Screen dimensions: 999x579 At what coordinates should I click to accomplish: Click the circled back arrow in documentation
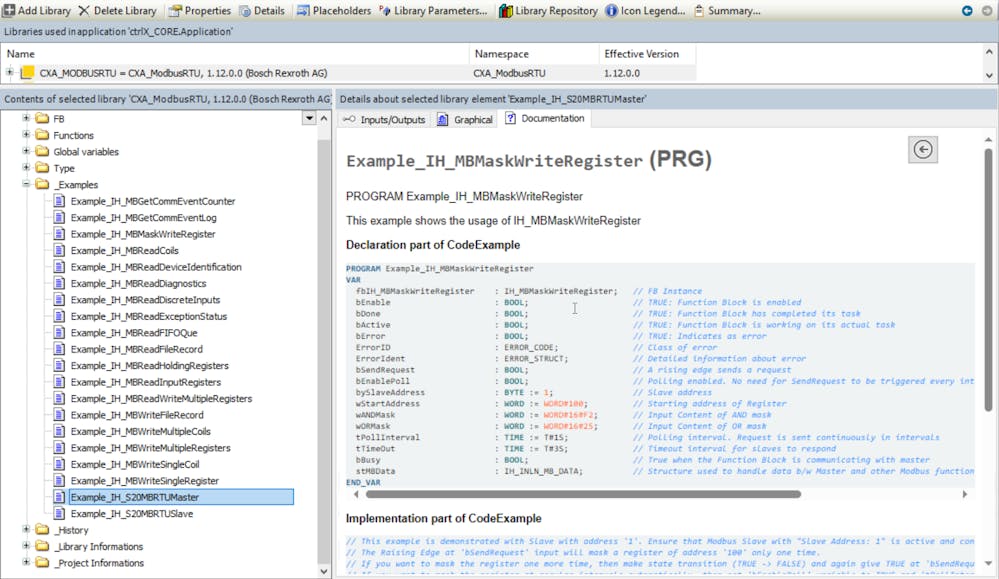(x=923, y=149)
